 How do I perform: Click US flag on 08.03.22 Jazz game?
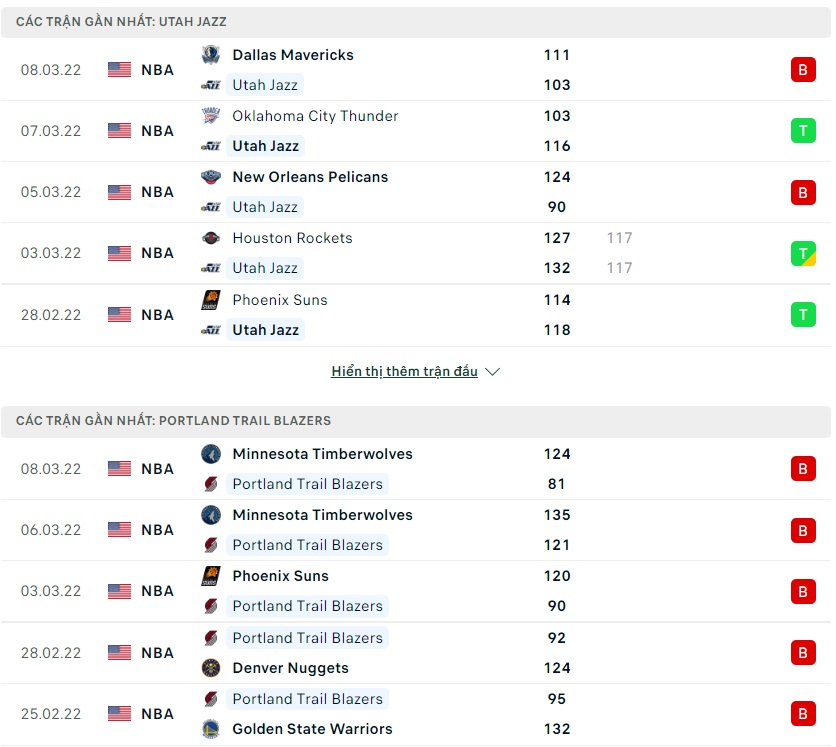[120, 70]
